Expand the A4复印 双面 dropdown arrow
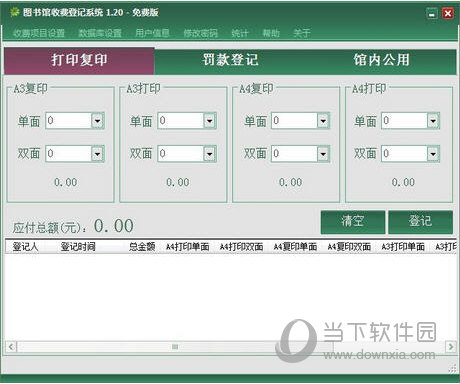 tap(323, 154)
